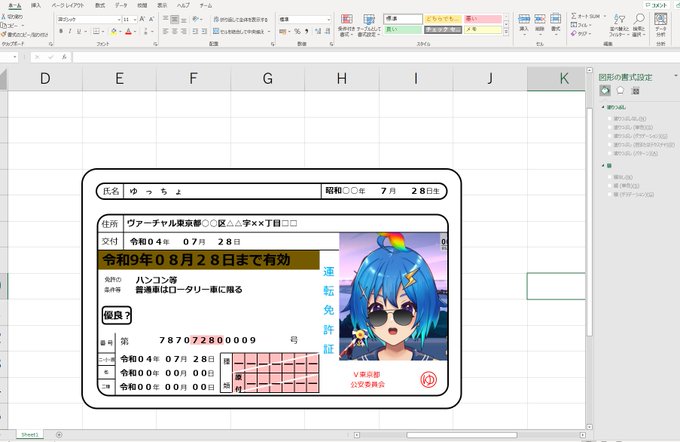Click the cut scissors icon in clipboard group
680x442 pixels.
click(x=3, y=16)
